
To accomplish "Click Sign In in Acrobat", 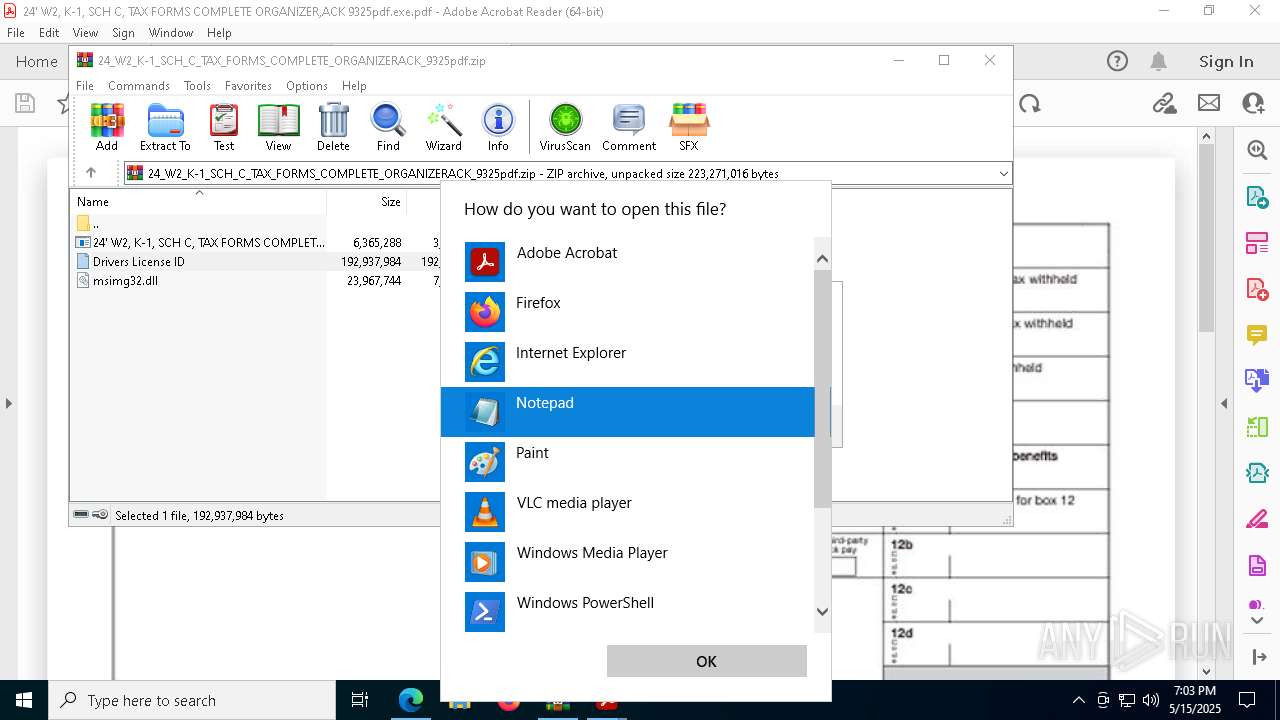I will 1226,61.
